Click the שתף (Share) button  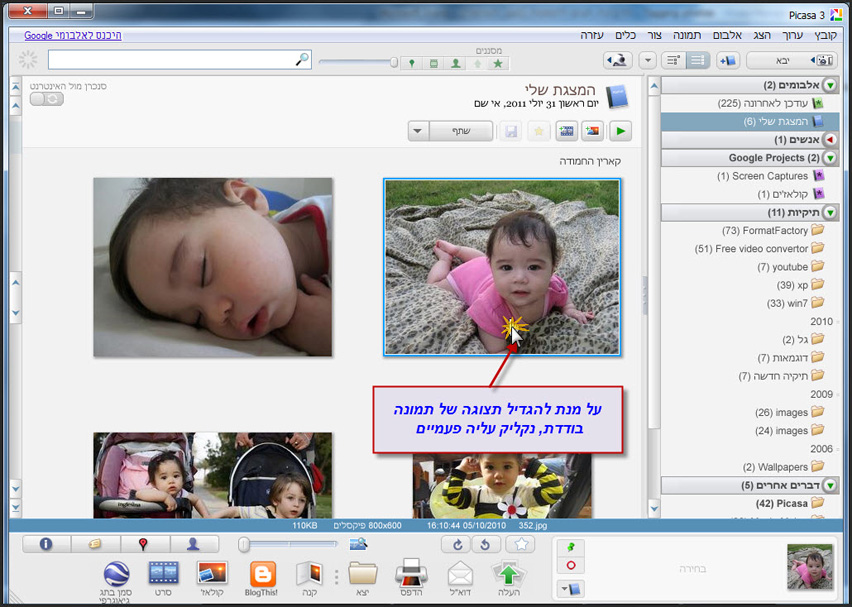coord(461,131)
